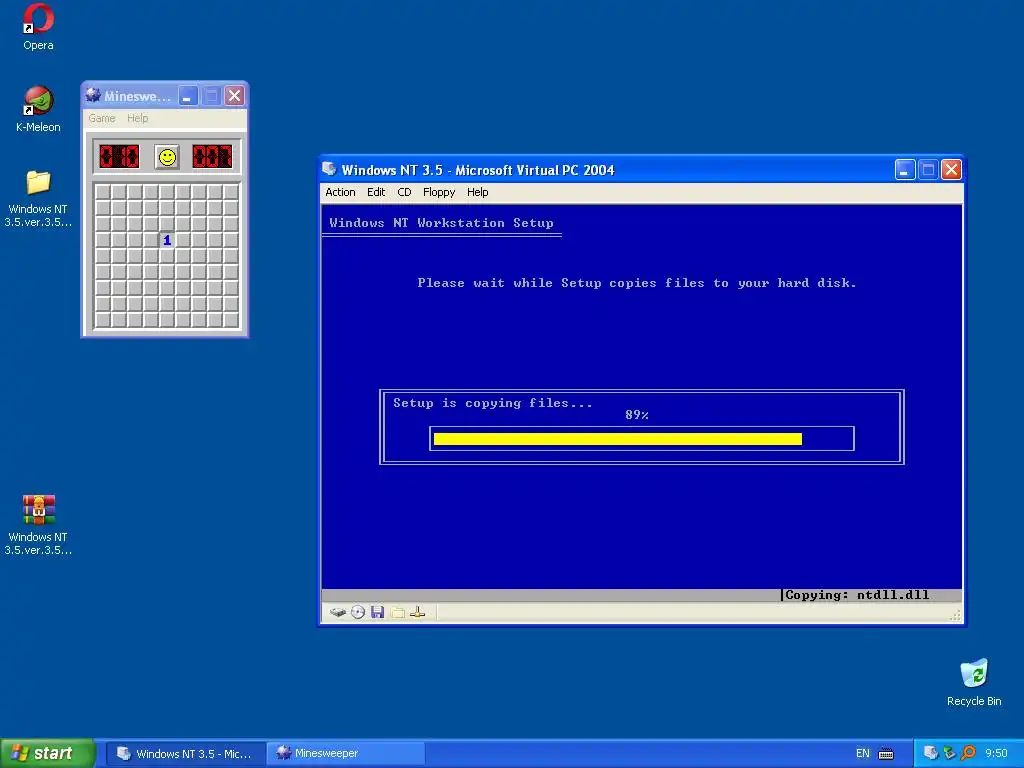Image resolution: width=1024 pixels, height=768 pixels.
Task: Click the Start button
Action: (x=47, y=754)
